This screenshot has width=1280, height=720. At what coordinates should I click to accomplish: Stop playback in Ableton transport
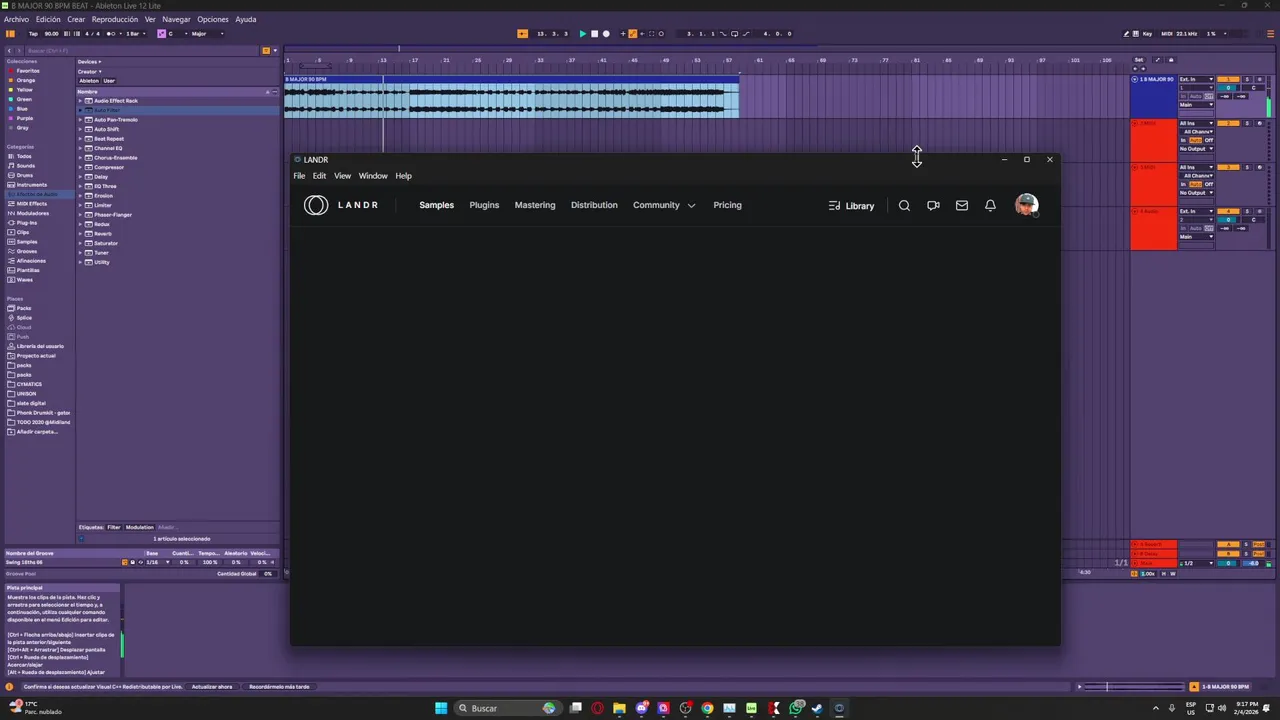(594, 34)
